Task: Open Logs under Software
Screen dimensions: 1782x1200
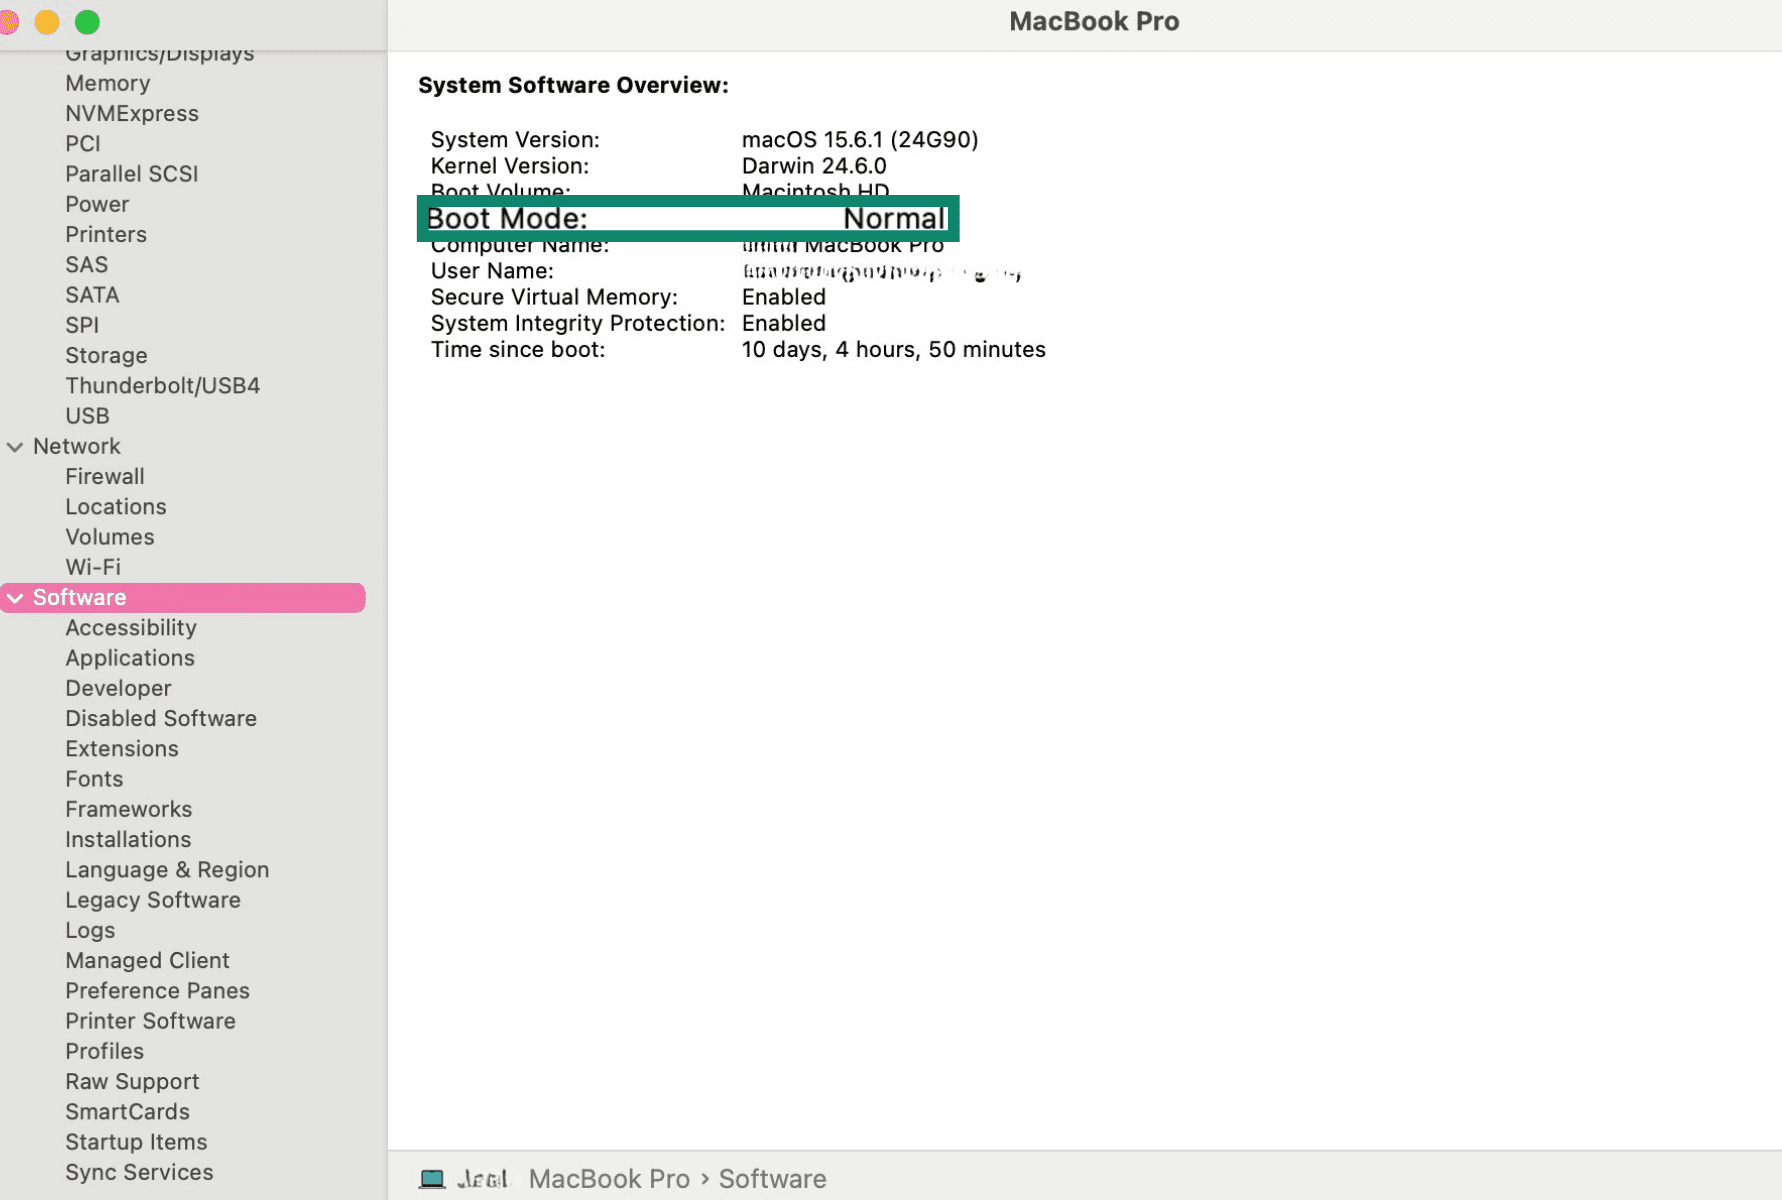Action: 90,930
